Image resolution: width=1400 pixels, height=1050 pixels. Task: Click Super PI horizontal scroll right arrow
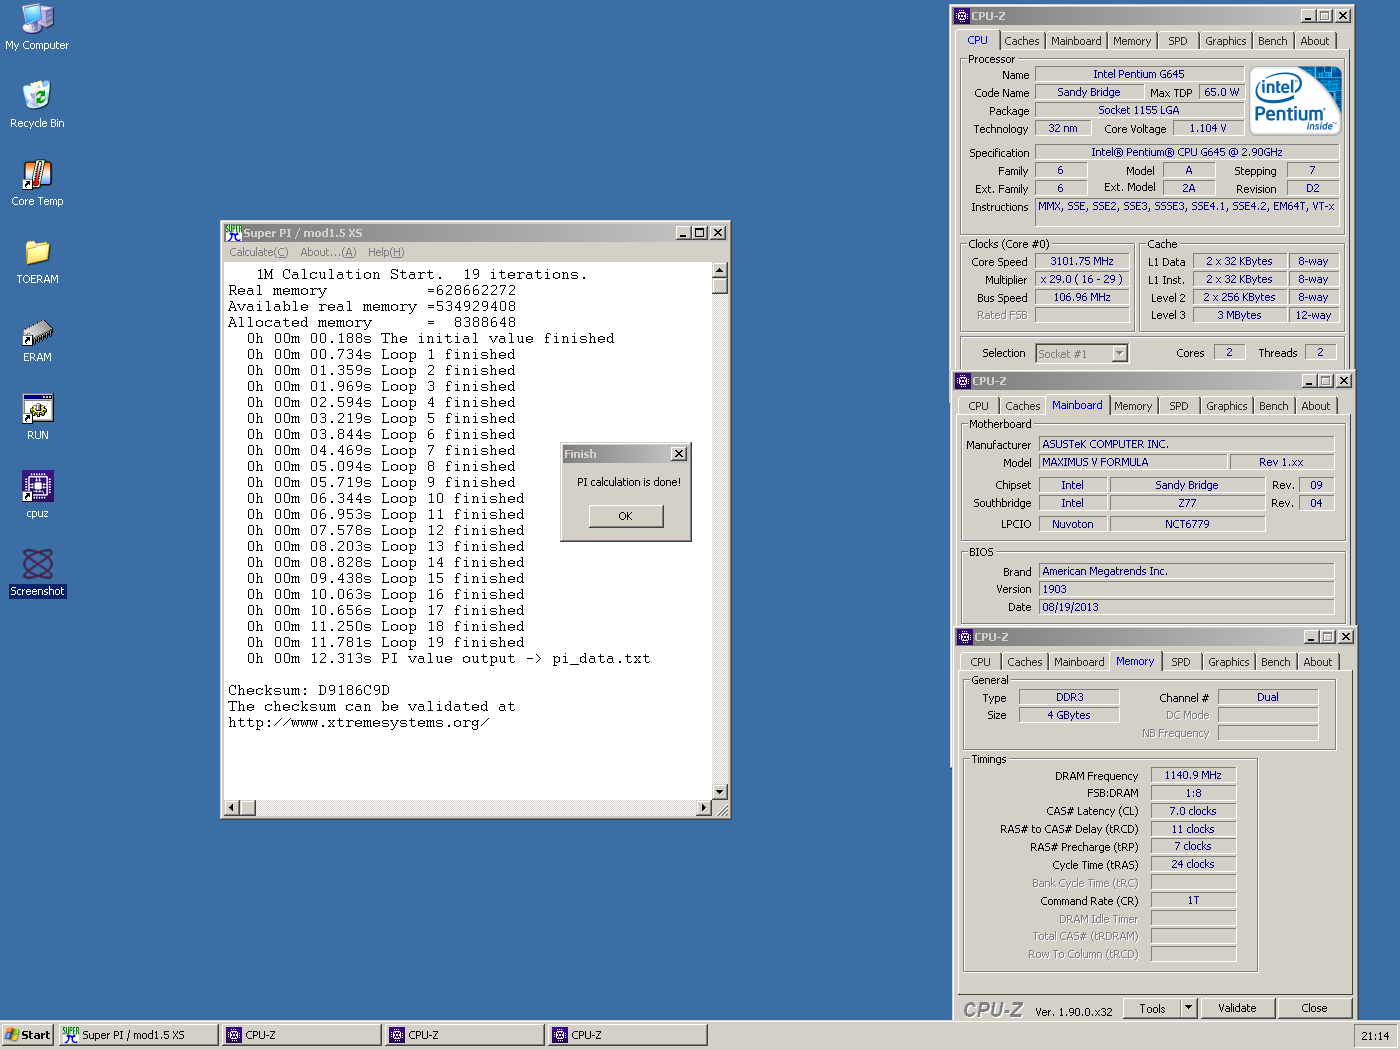(704, 808)
